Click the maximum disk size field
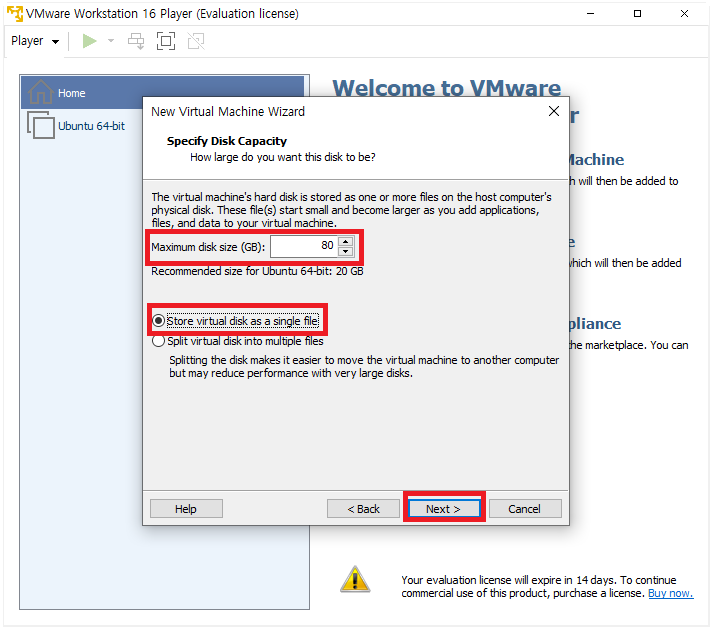The image size is (713, 630). pyautogui.click(x=304, y=246)
